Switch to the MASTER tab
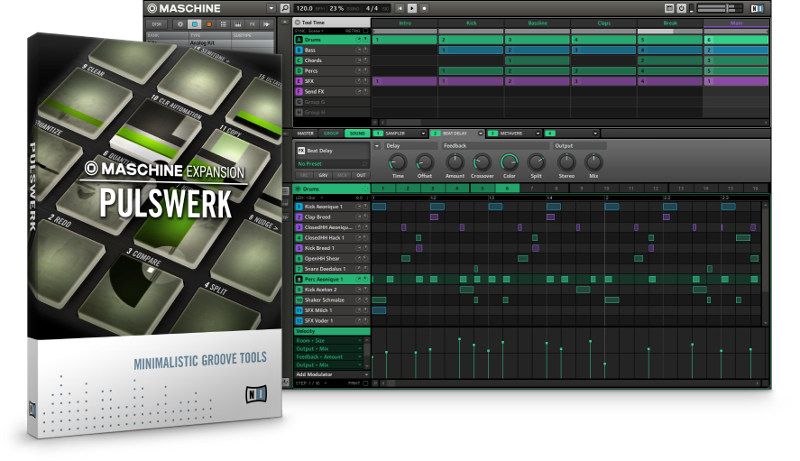This screenshot has width=800, height=461. pyautogui.click(x=305, y=133)
